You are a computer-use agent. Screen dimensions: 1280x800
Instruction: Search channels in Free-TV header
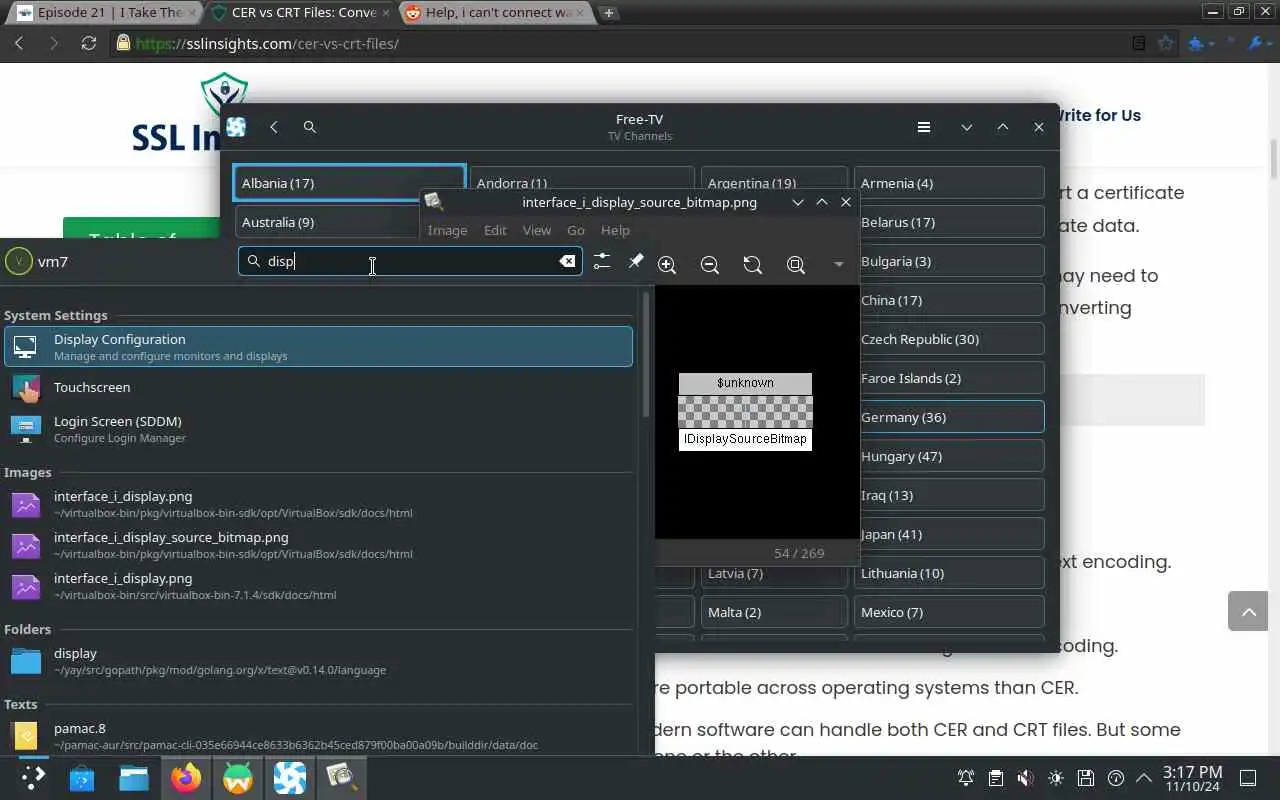click(x=310, y=127)
